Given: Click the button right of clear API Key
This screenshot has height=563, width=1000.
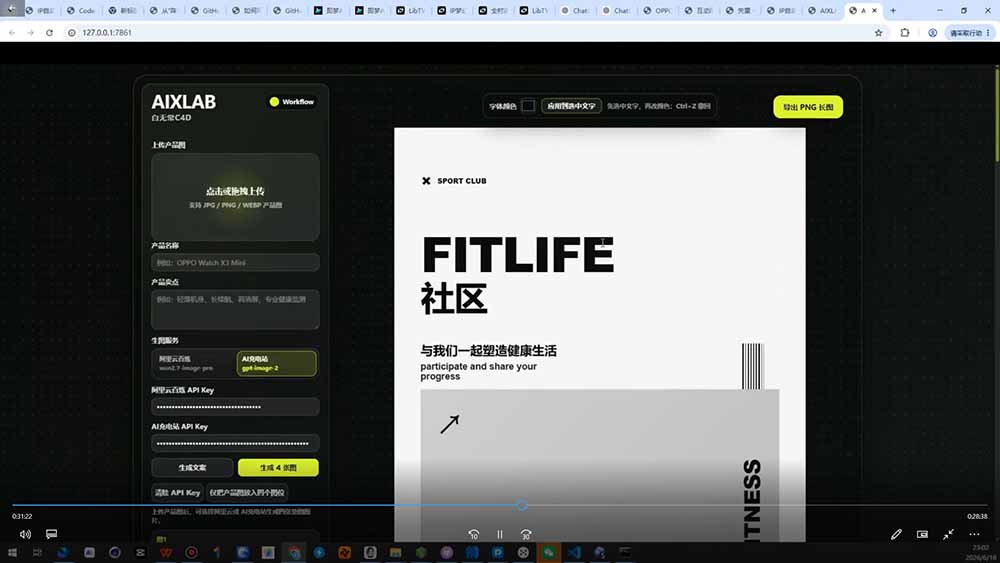Looking at the screenshot, I should 247,492.
